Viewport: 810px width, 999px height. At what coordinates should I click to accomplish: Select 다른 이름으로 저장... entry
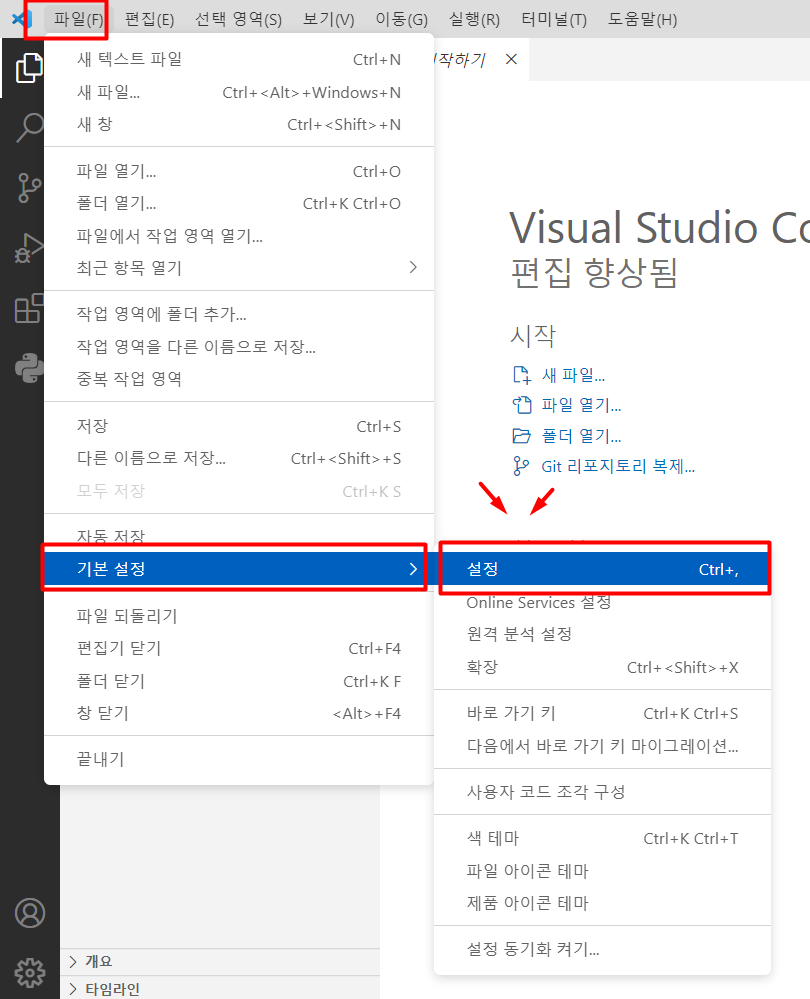click(239, 458)
